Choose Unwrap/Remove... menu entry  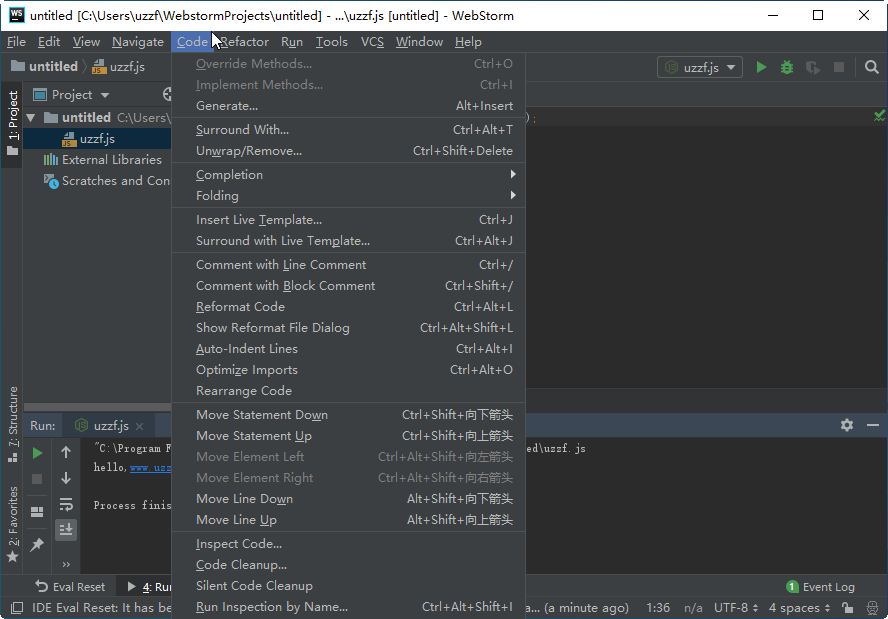pyautogui.click(x=348, y=151)
